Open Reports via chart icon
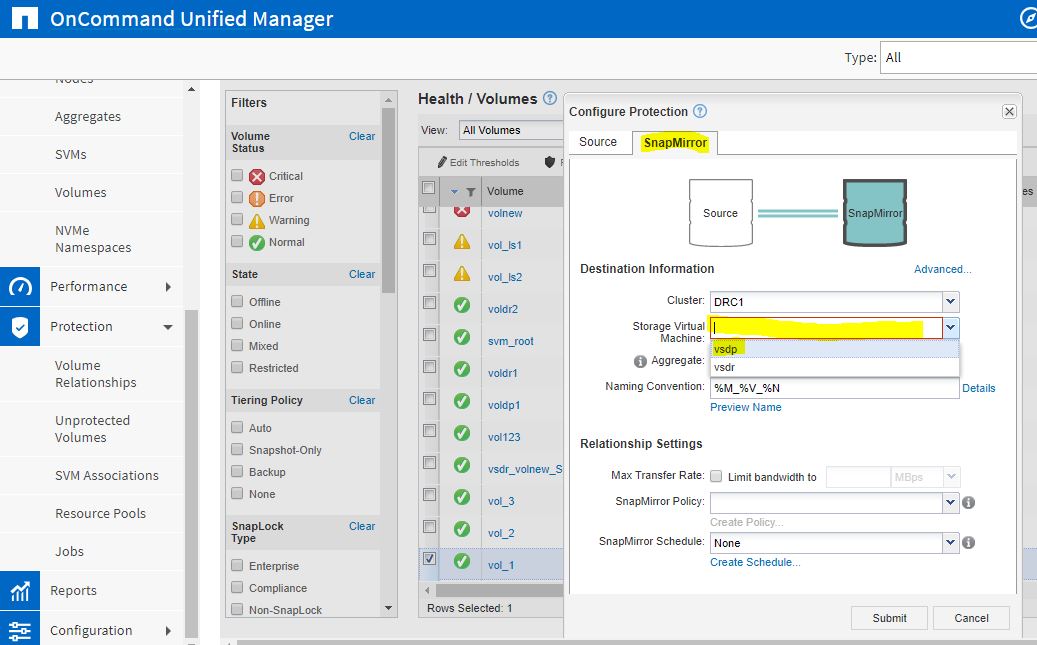Screen dimensions: 1037x645 tap(20, 590)
